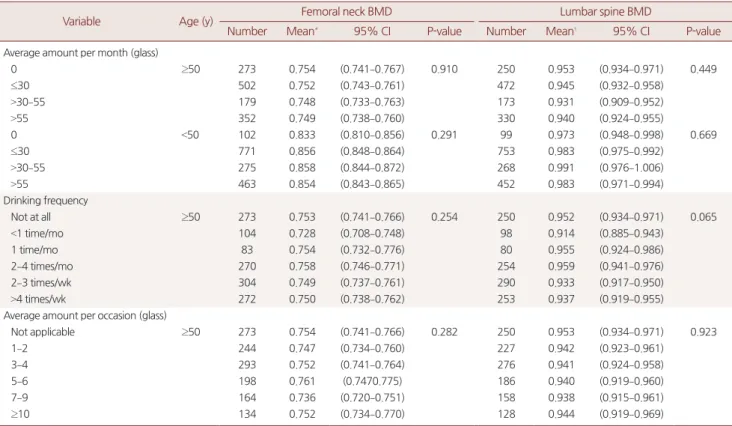This screenshot has height=426, width=732.
Task: Click the CI cell '(0.885–0.943)'
Action: click(x=631, y=233)
